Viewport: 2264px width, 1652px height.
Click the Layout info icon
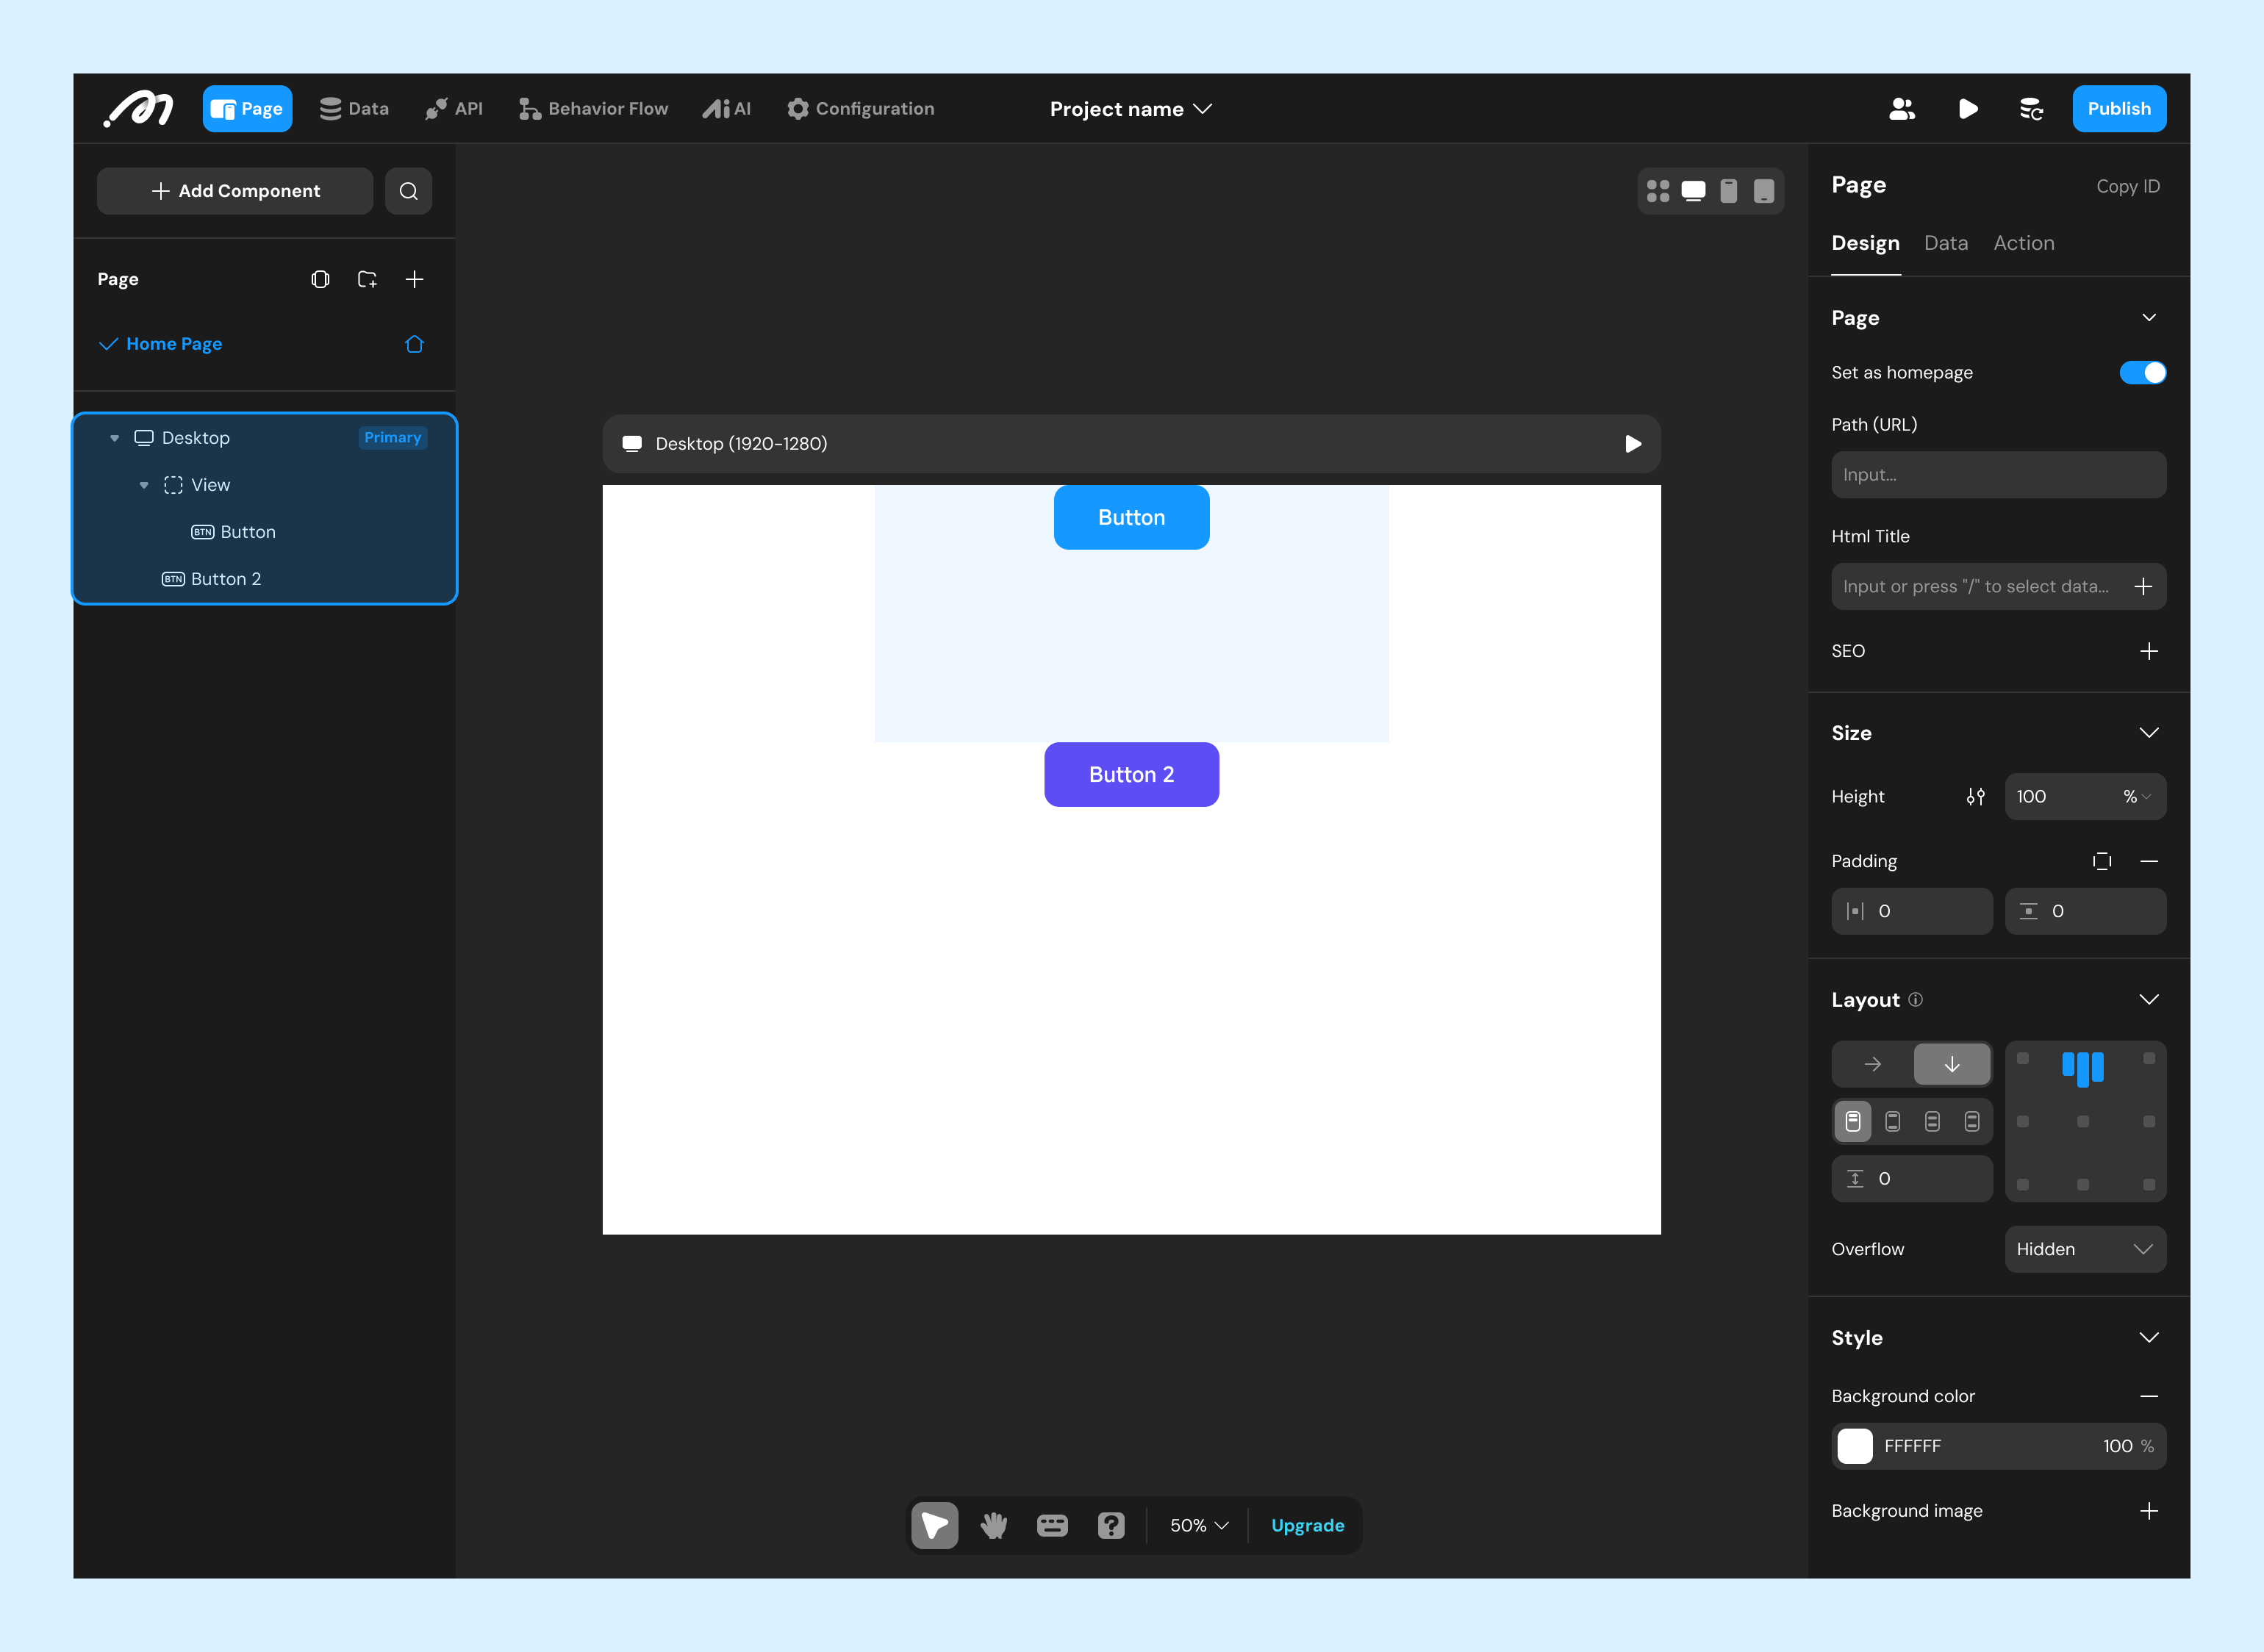point(1915,999)
